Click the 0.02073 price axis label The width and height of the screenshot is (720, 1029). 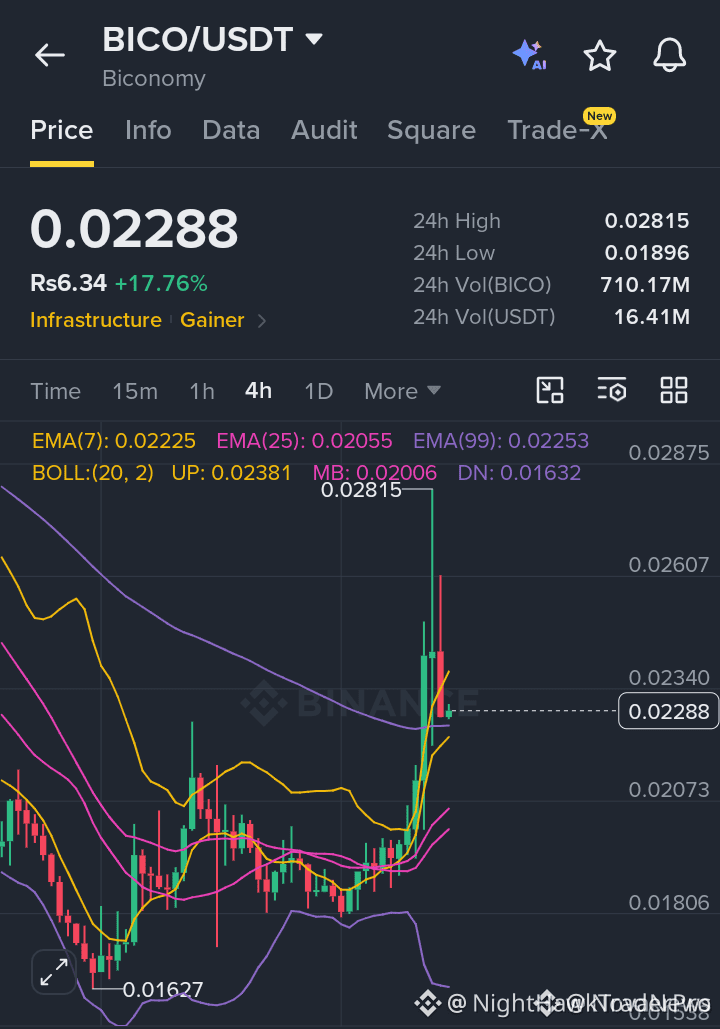pyautogui.click(x=669, y=789)
